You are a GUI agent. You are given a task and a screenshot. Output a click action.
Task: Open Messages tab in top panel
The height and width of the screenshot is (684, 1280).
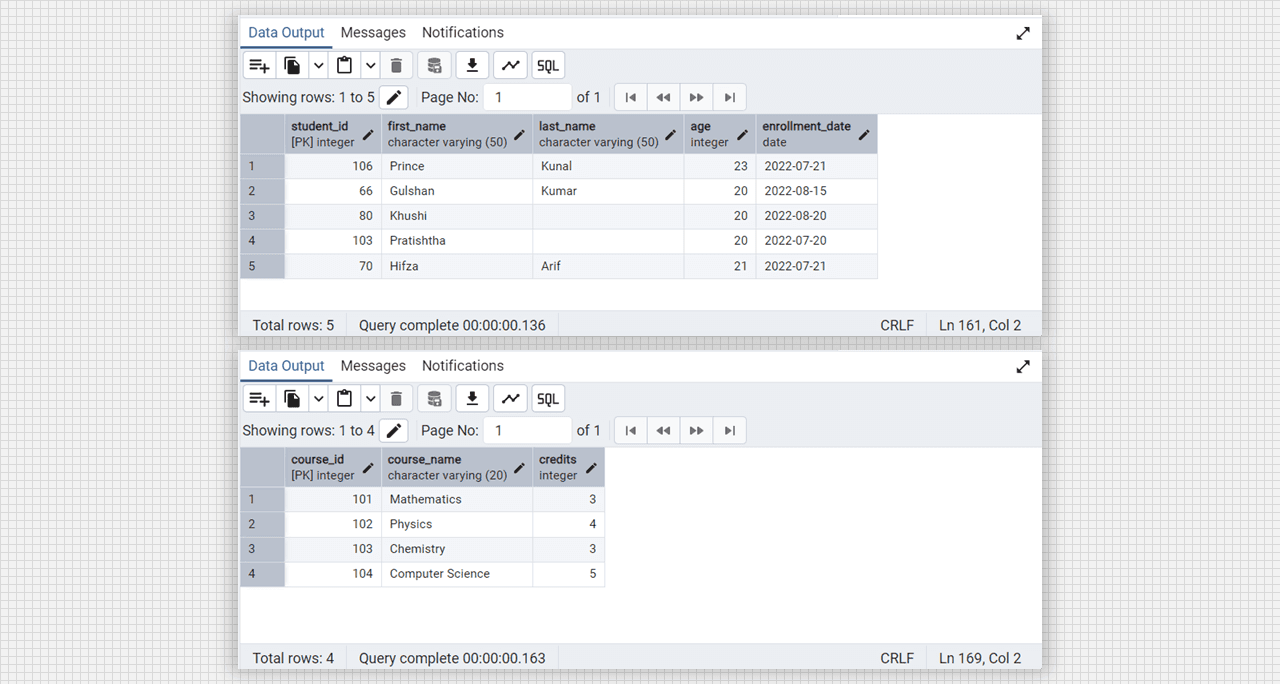click(373, 32)
